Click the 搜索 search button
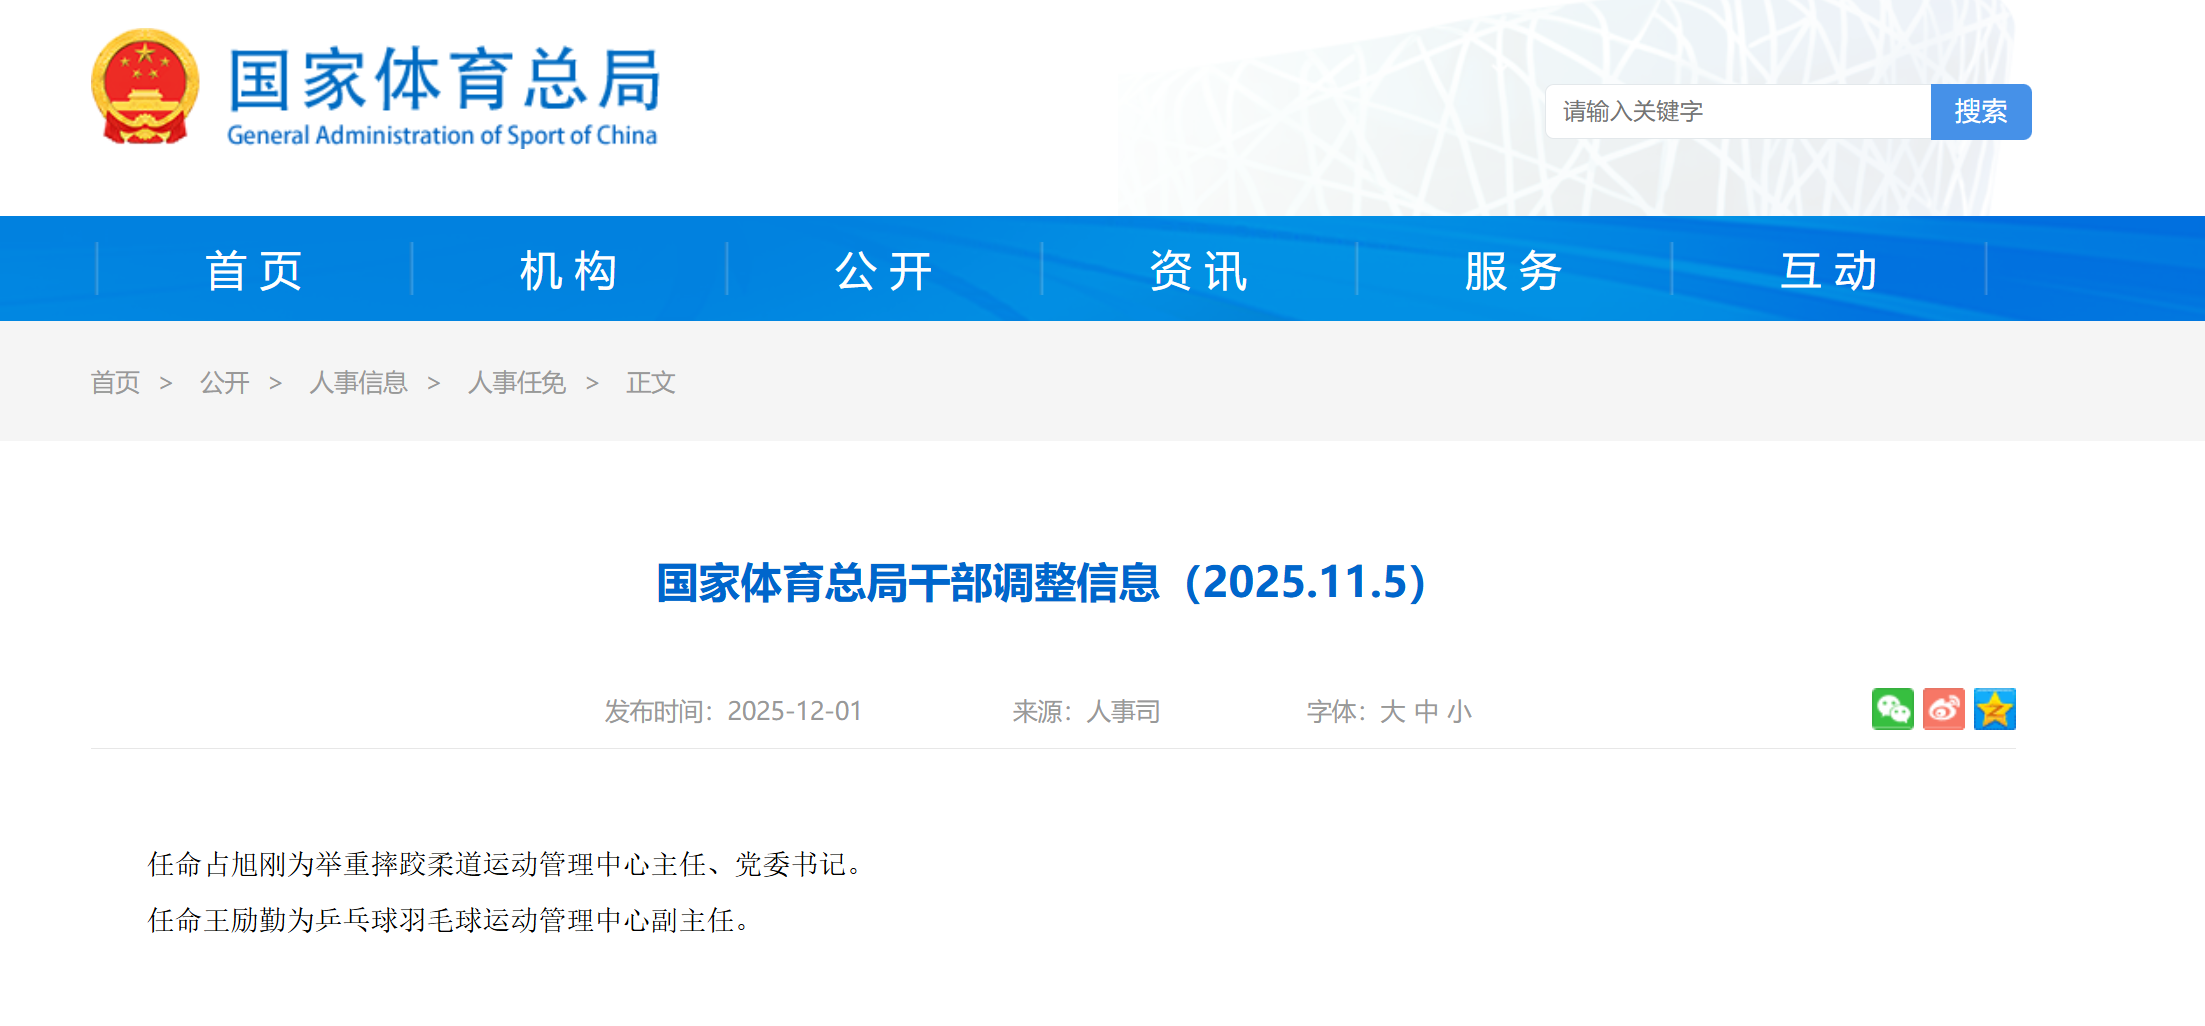The width and height of the screenshot is (2205, 1026). pos(1980,112)
